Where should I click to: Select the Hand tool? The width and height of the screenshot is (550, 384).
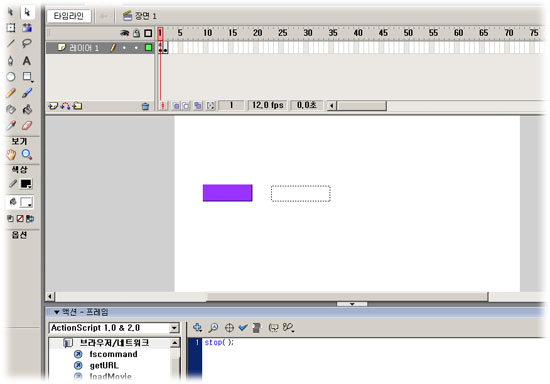[x=11, y=154]
